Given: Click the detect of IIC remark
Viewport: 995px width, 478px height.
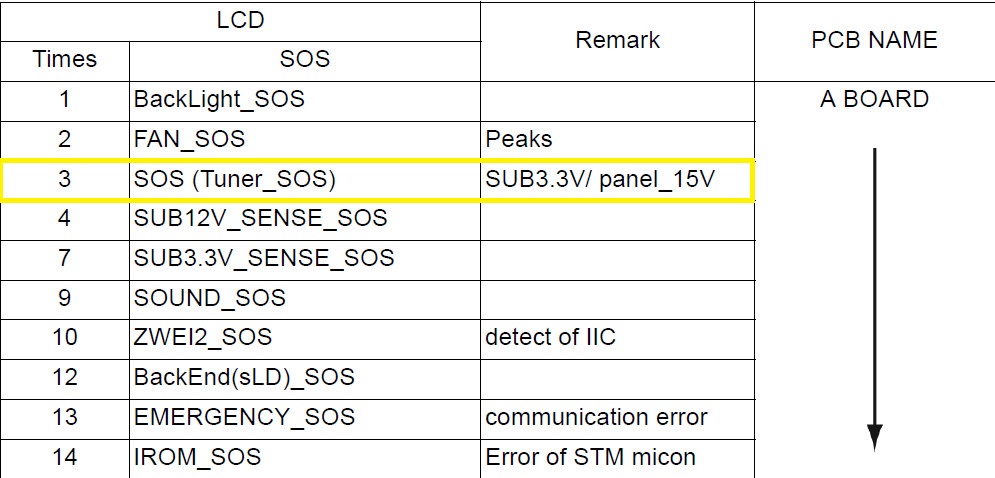Looking at the screenshot, I should coord(550,337).
